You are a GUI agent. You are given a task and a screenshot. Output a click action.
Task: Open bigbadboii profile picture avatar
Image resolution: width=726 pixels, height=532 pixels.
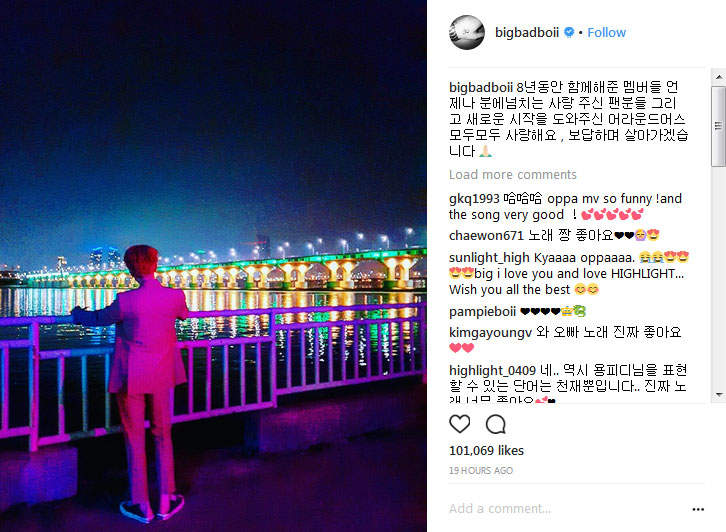[x=467, y=32]
